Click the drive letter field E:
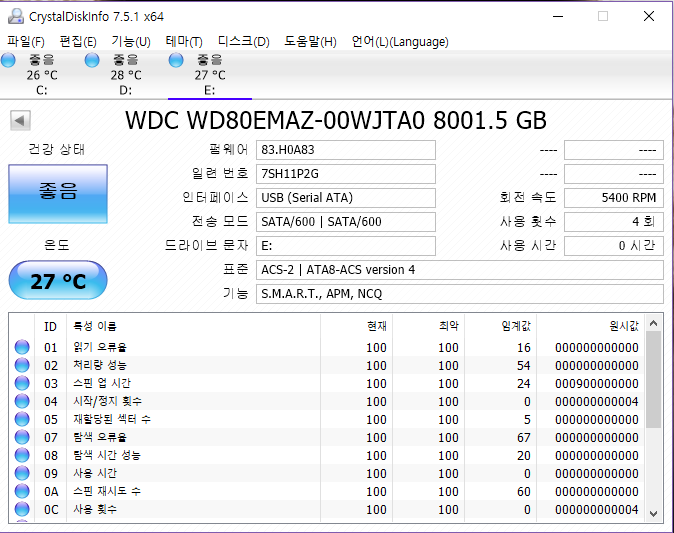674x533 pixels. (346, 246)
